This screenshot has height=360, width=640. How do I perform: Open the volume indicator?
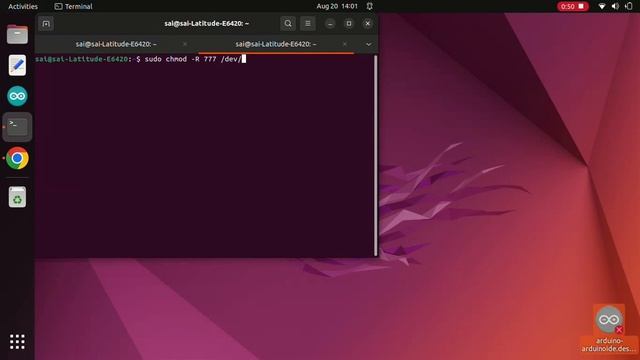[x=616, y=6]
